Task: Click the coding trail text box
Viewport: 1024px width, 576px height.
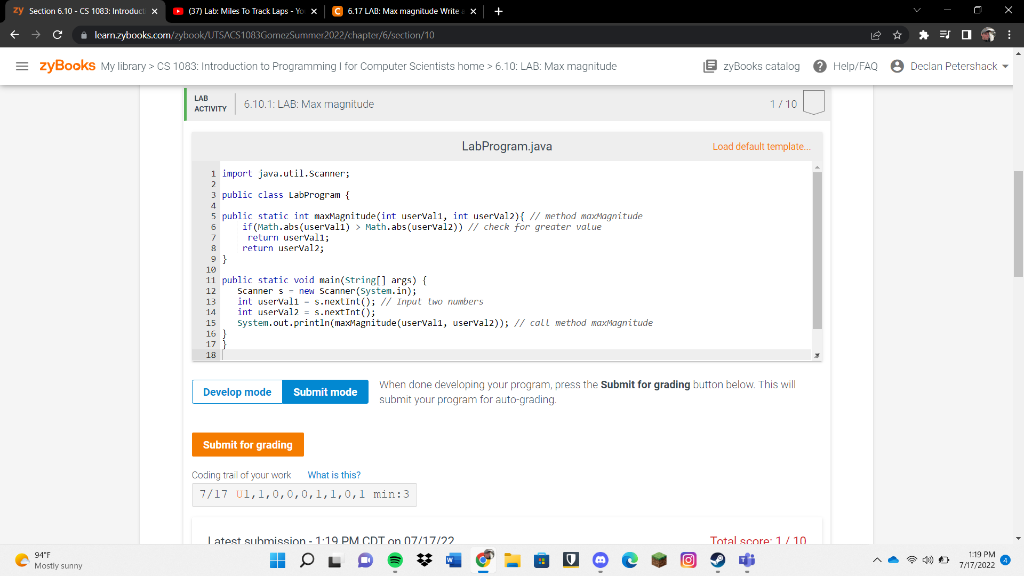Action: 304,494
